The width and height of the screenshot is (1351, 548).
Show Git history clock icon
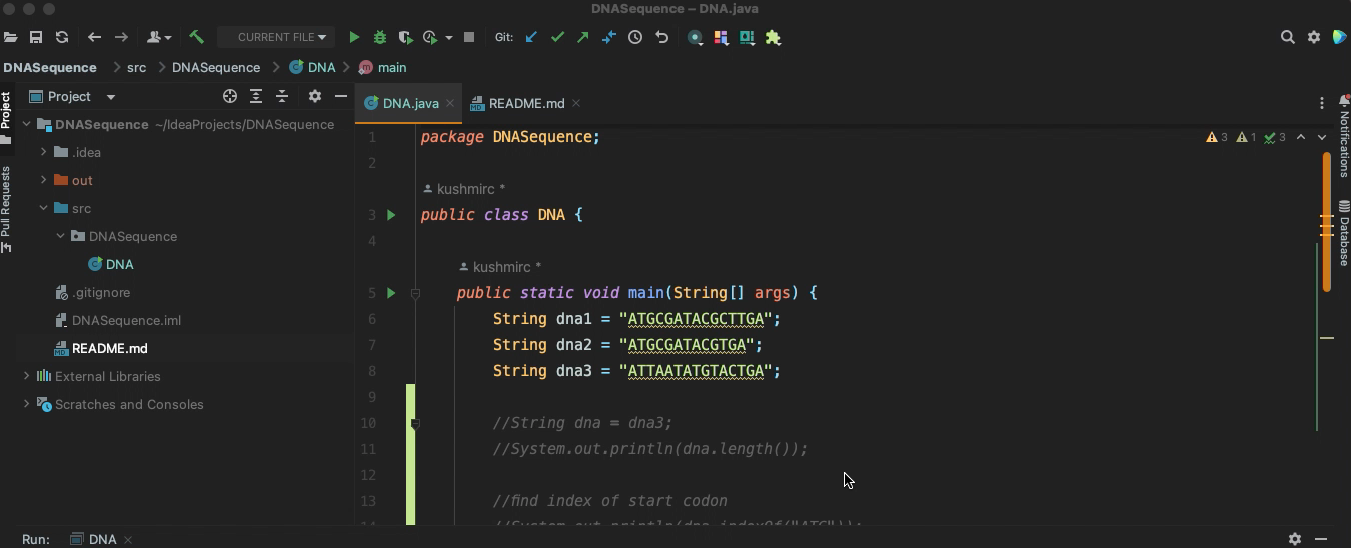tap(635, 37)
